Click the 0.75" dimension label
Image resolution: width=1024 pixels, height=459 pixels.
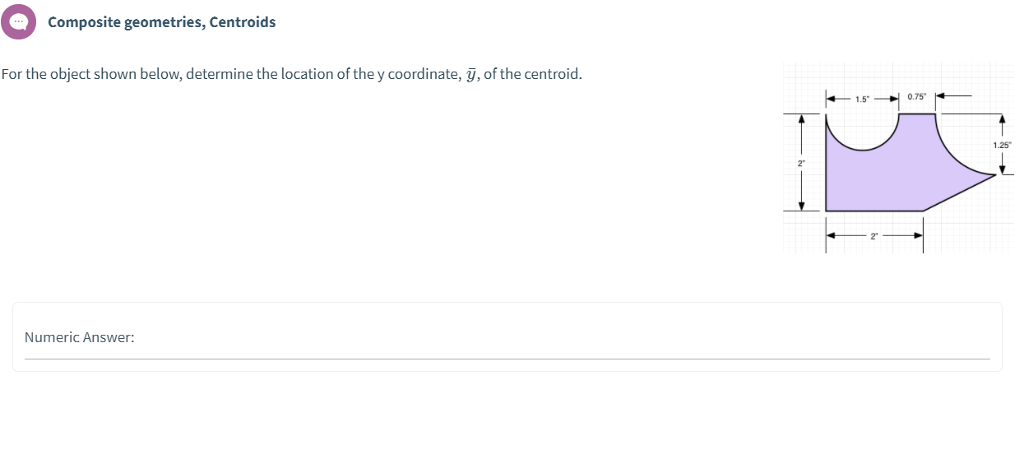click(917, 98)
